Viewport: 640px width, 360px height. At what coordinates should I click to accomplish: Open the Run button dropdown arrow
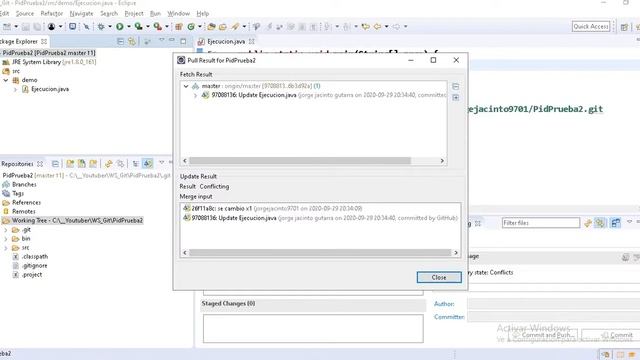[128, 27]
